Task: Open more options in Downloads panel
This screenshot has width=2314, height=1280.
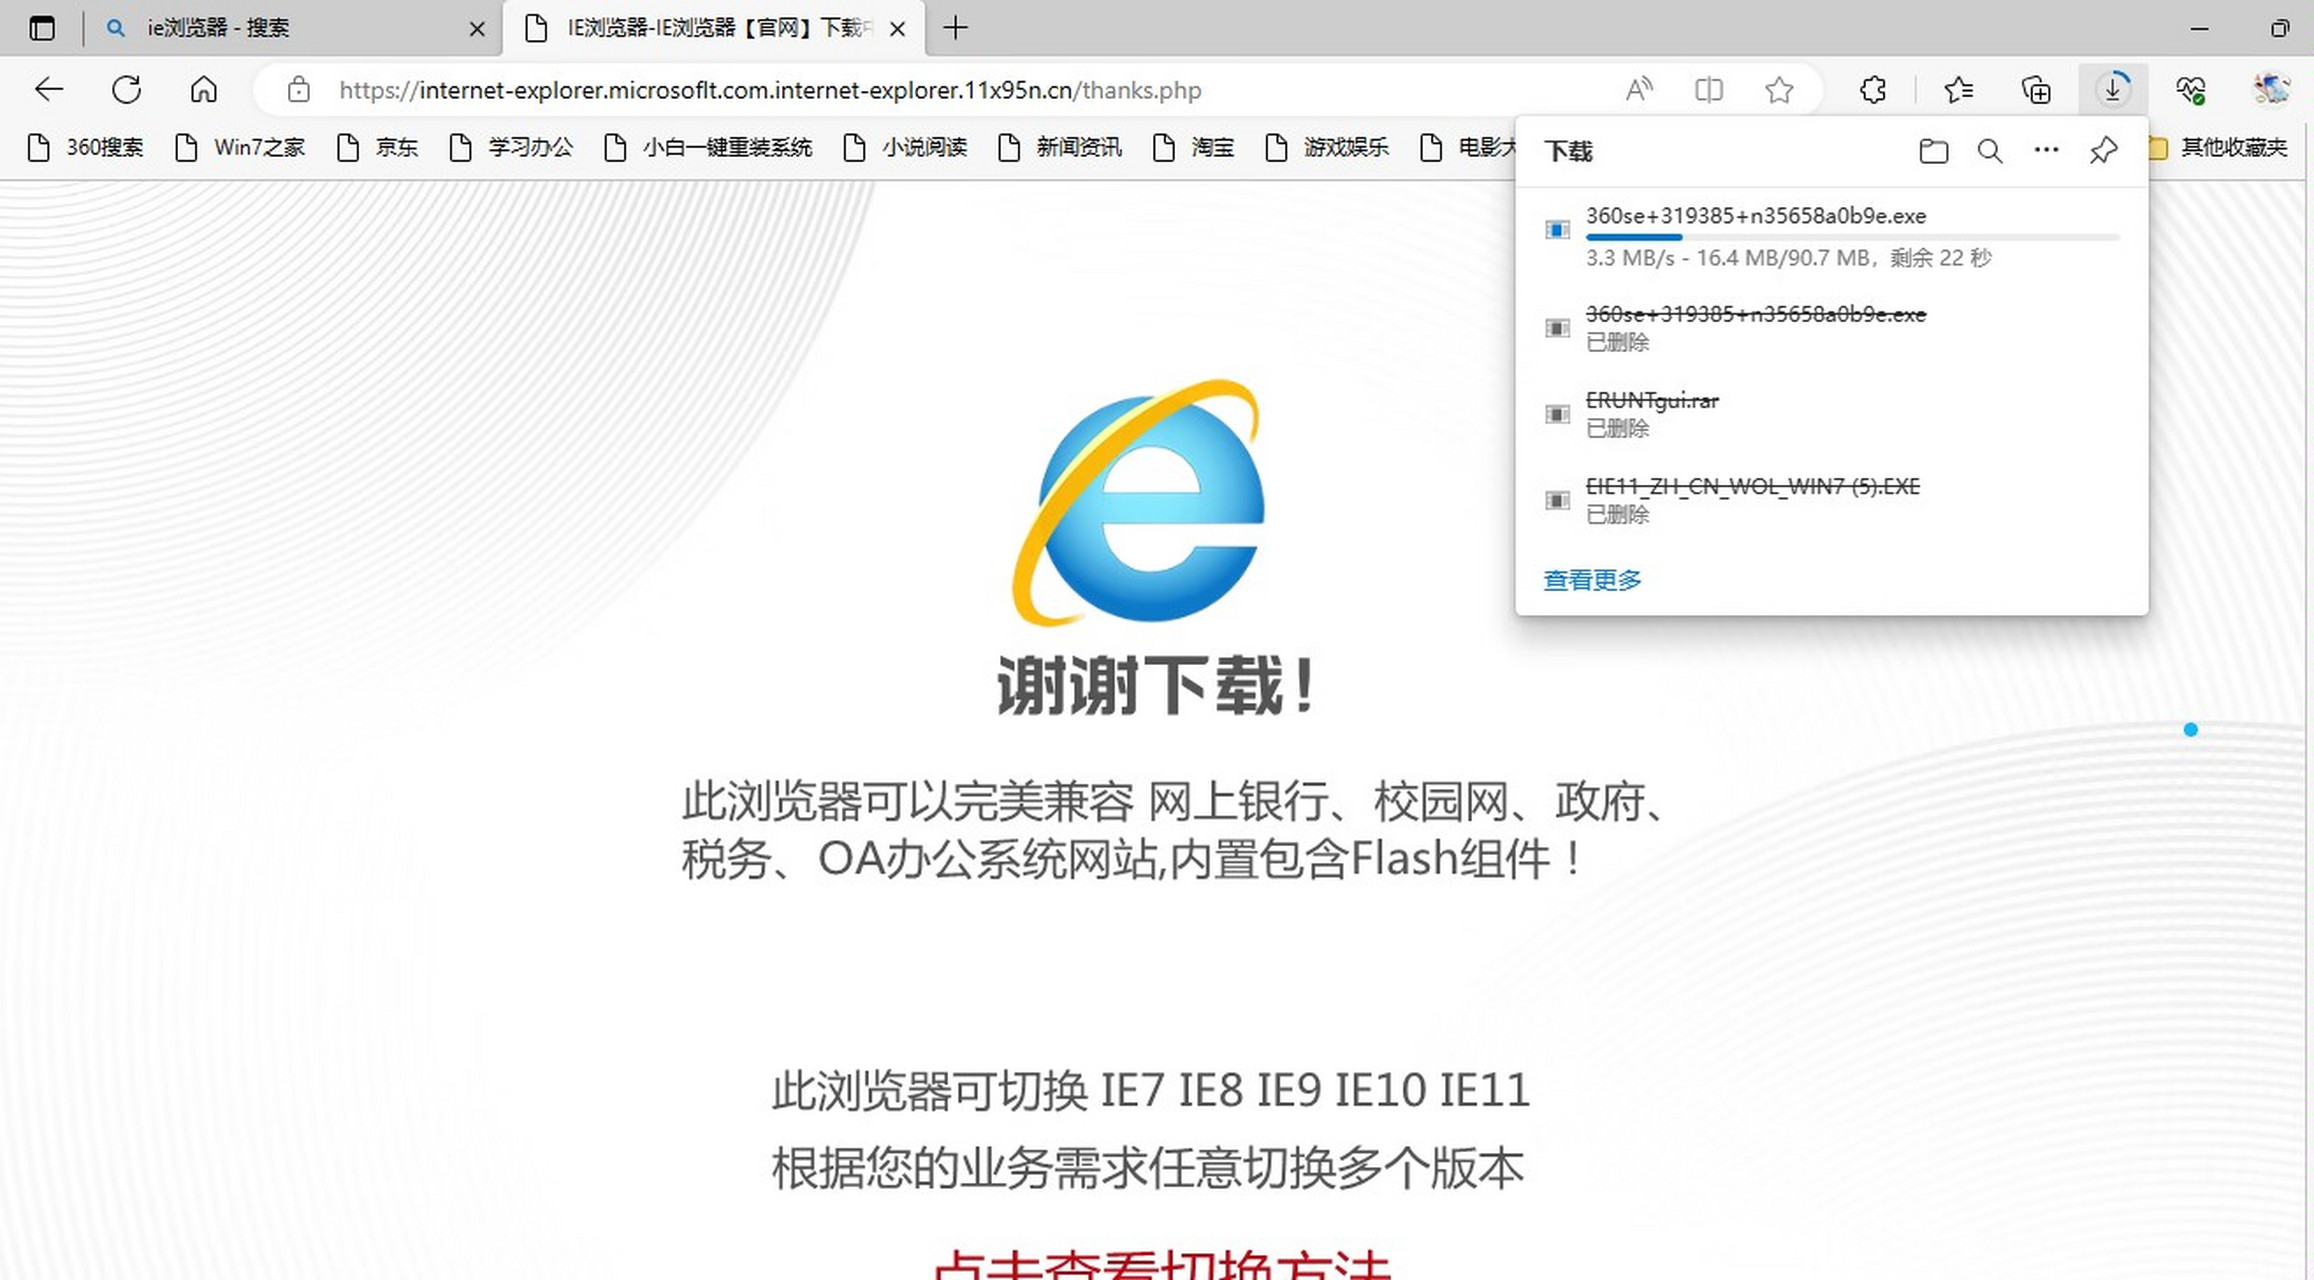Action: 2046,150
